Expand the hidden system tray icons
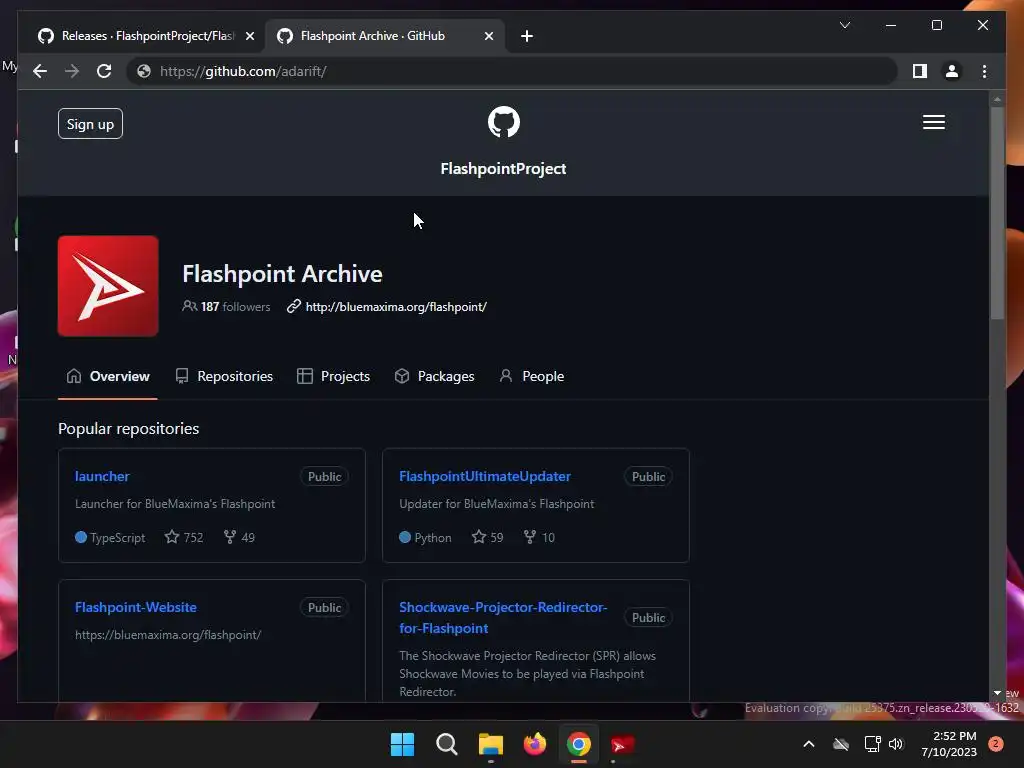 (808, 744)
